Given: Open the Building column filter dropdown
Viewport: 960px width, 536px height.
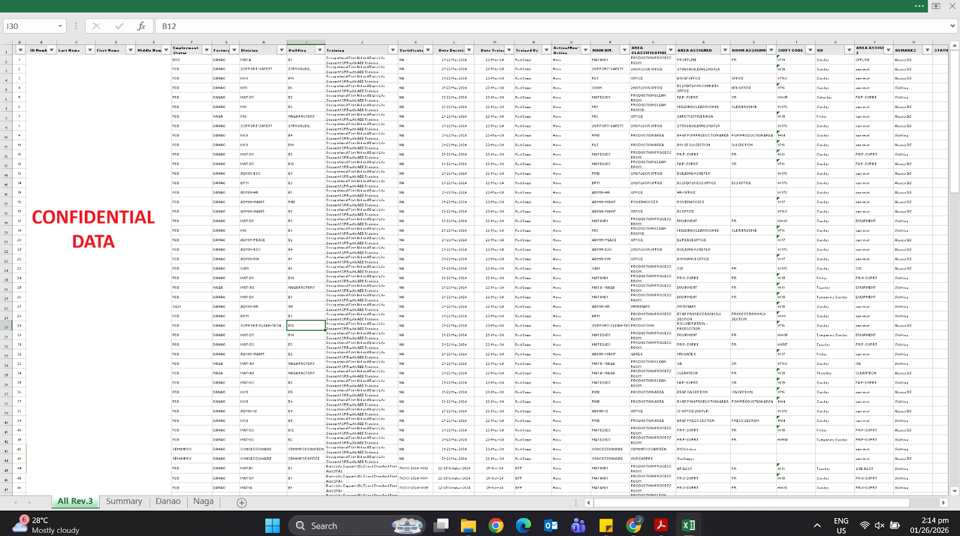Looking at the screenshot, I should 320,50.
